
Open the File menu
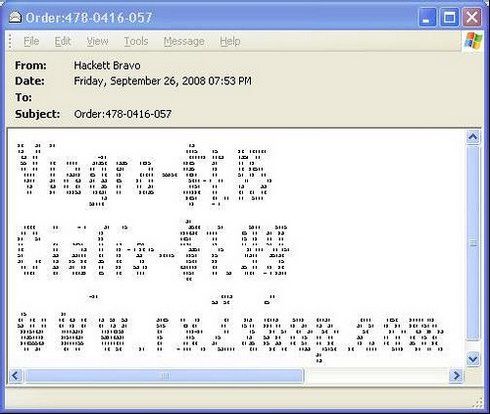31,41
